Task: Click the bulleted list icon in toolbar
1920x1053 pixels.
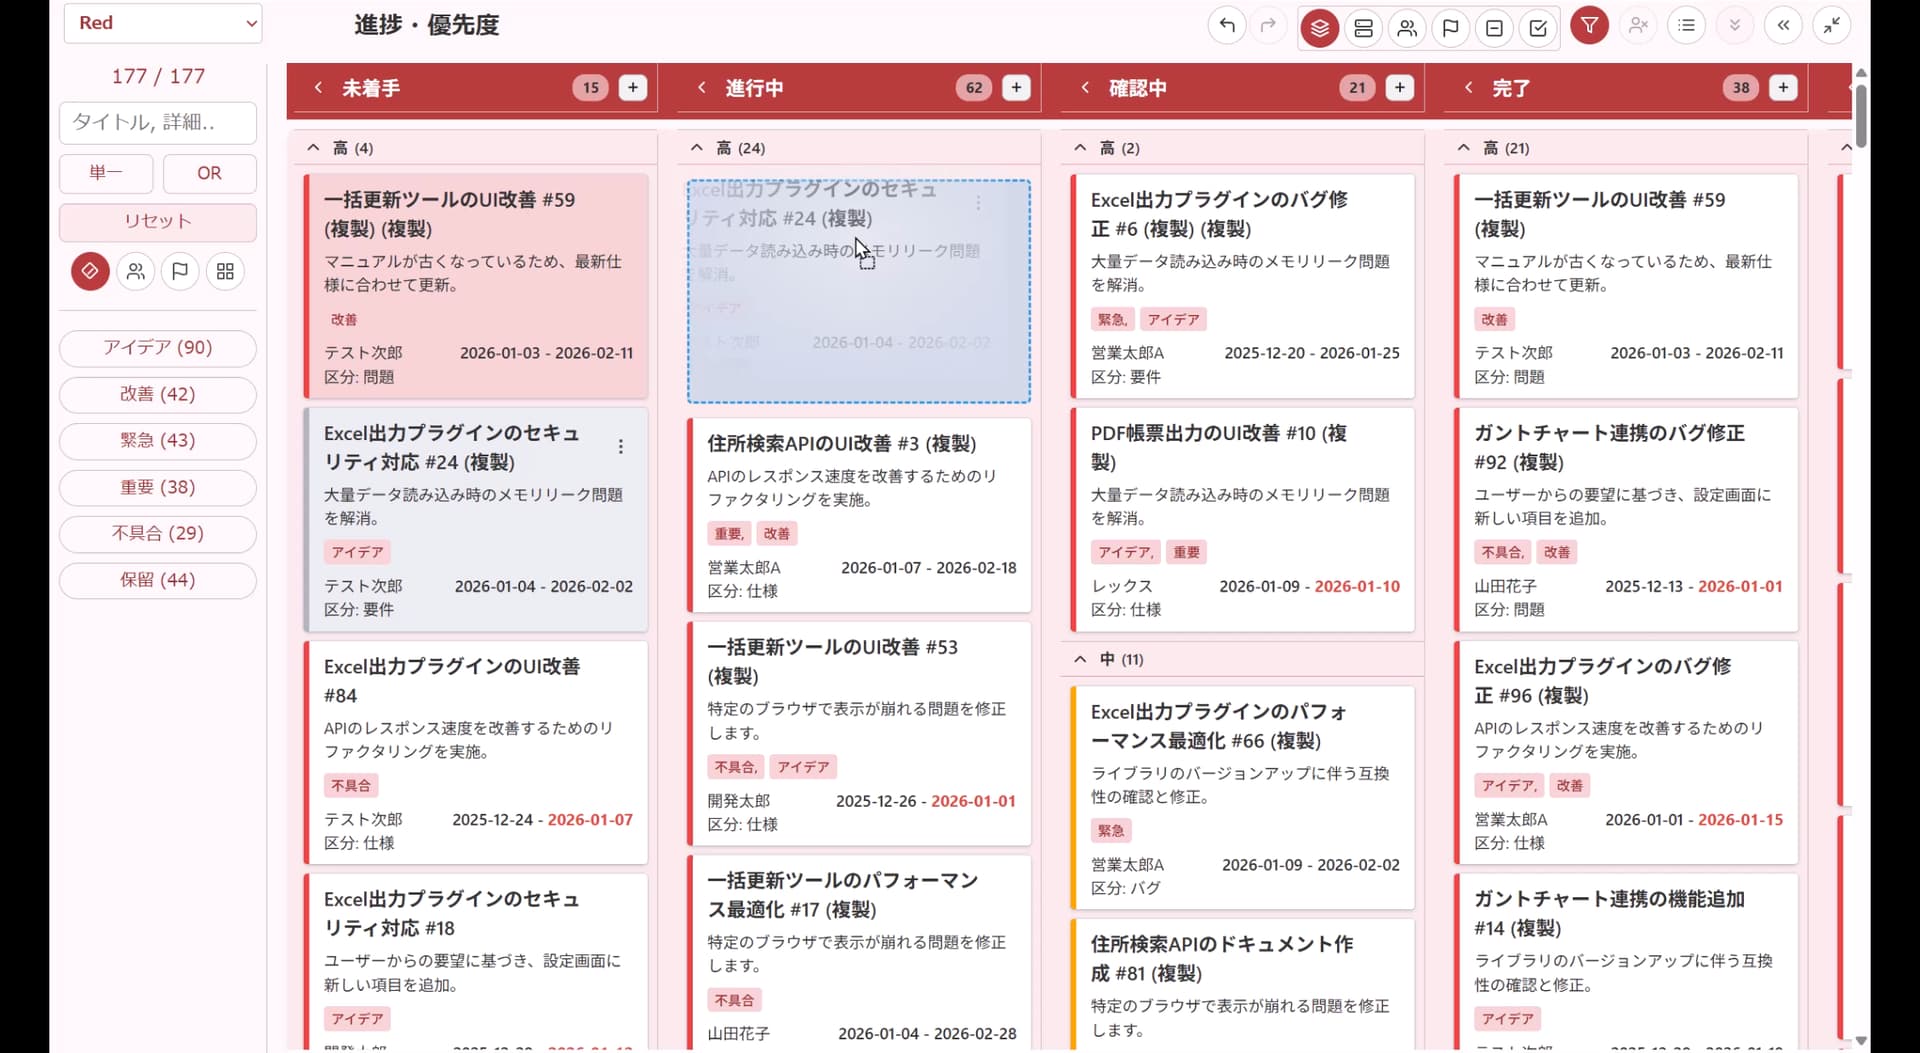Action: pos(1687,26)
